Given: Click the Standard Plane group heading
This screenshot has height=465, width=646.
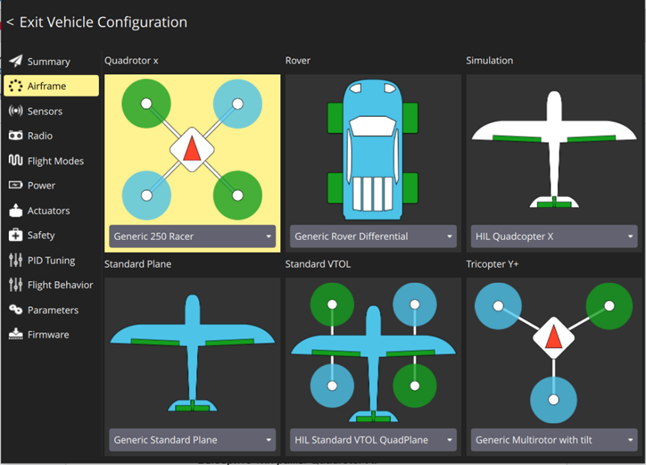Looking at the screenshot, I should pyautogui.click(x=138, y=264).
